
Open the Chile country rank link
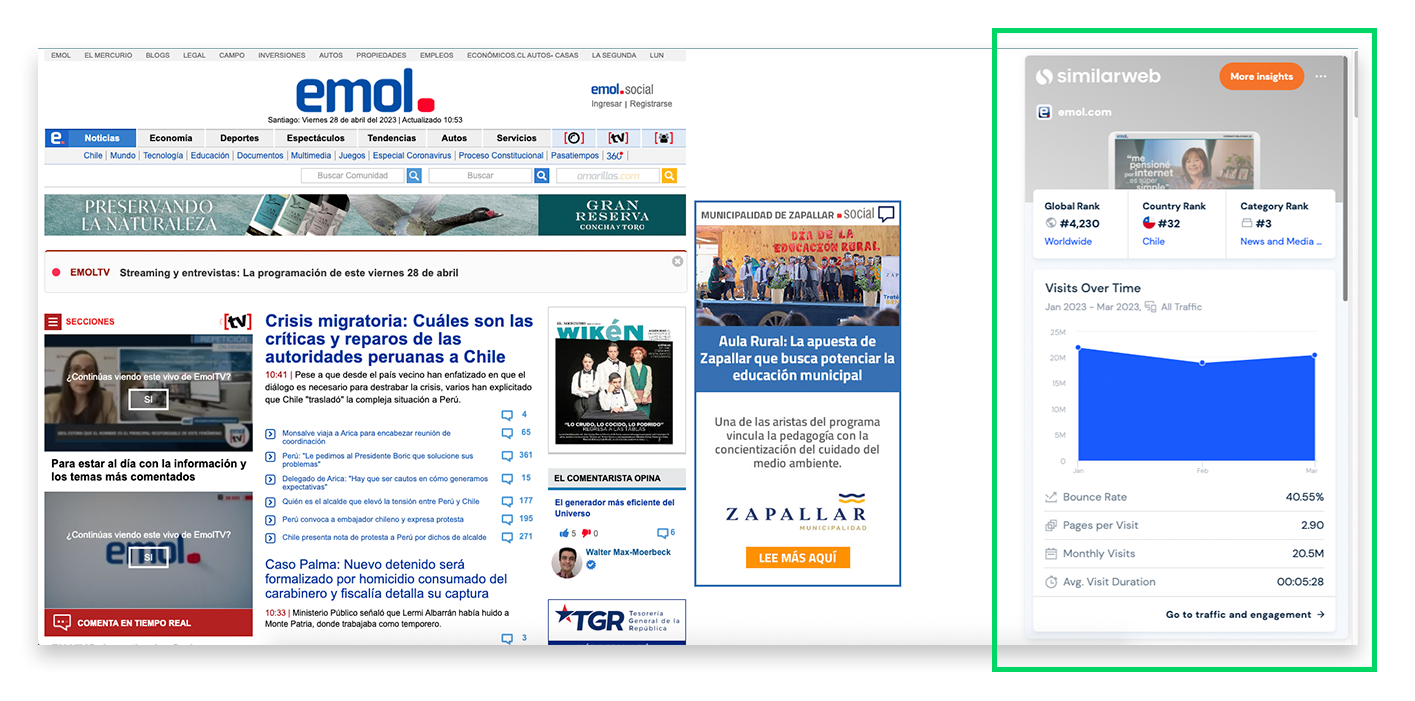1154,241
